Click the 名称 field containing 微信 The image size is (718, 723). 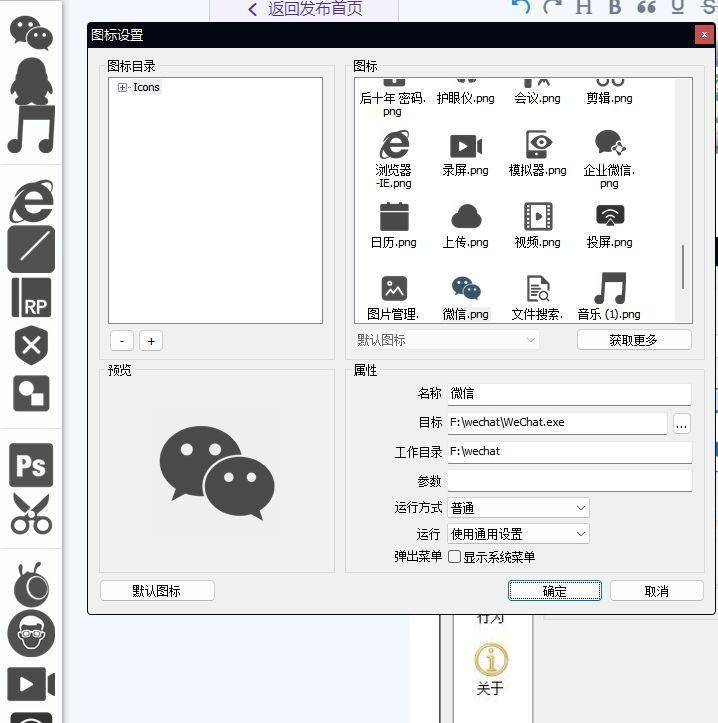pos(570,394)
